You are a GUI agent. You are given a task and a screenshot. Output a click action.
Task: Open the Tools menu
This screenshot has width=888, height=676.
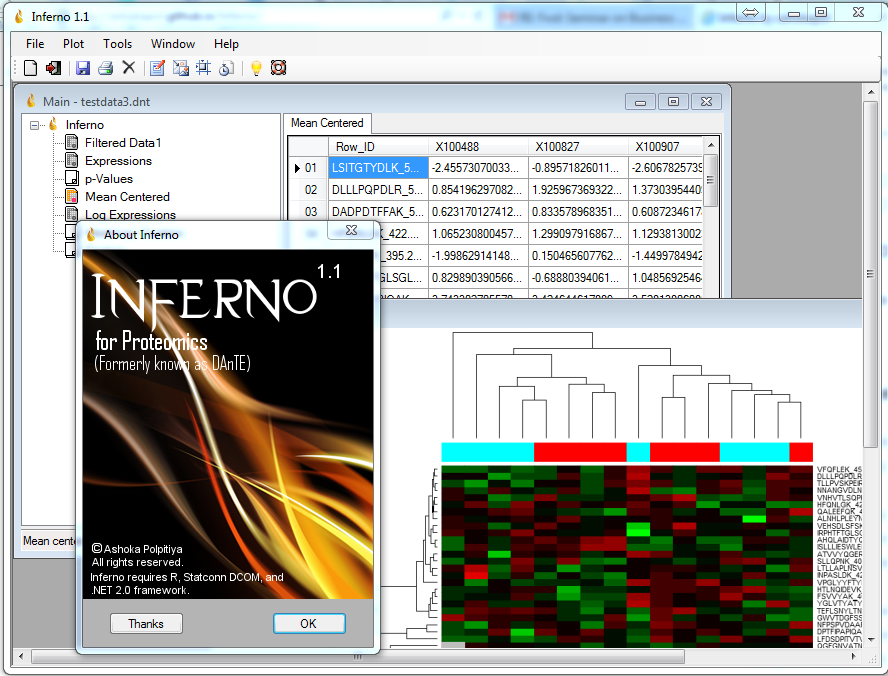tap(117, 44)
